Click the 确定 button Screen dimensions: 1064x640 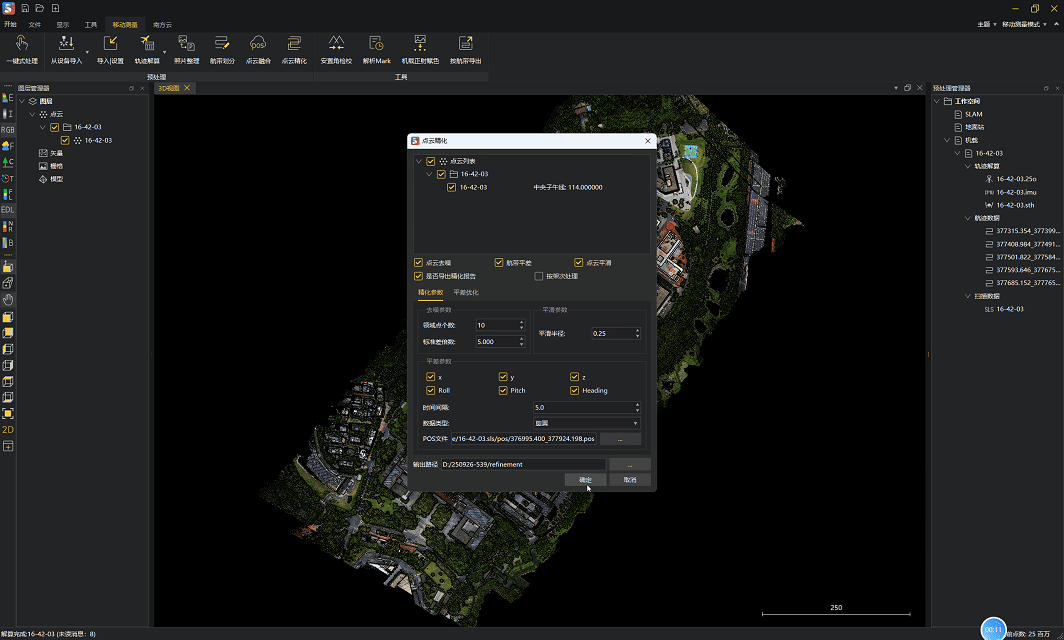[585, 480]
